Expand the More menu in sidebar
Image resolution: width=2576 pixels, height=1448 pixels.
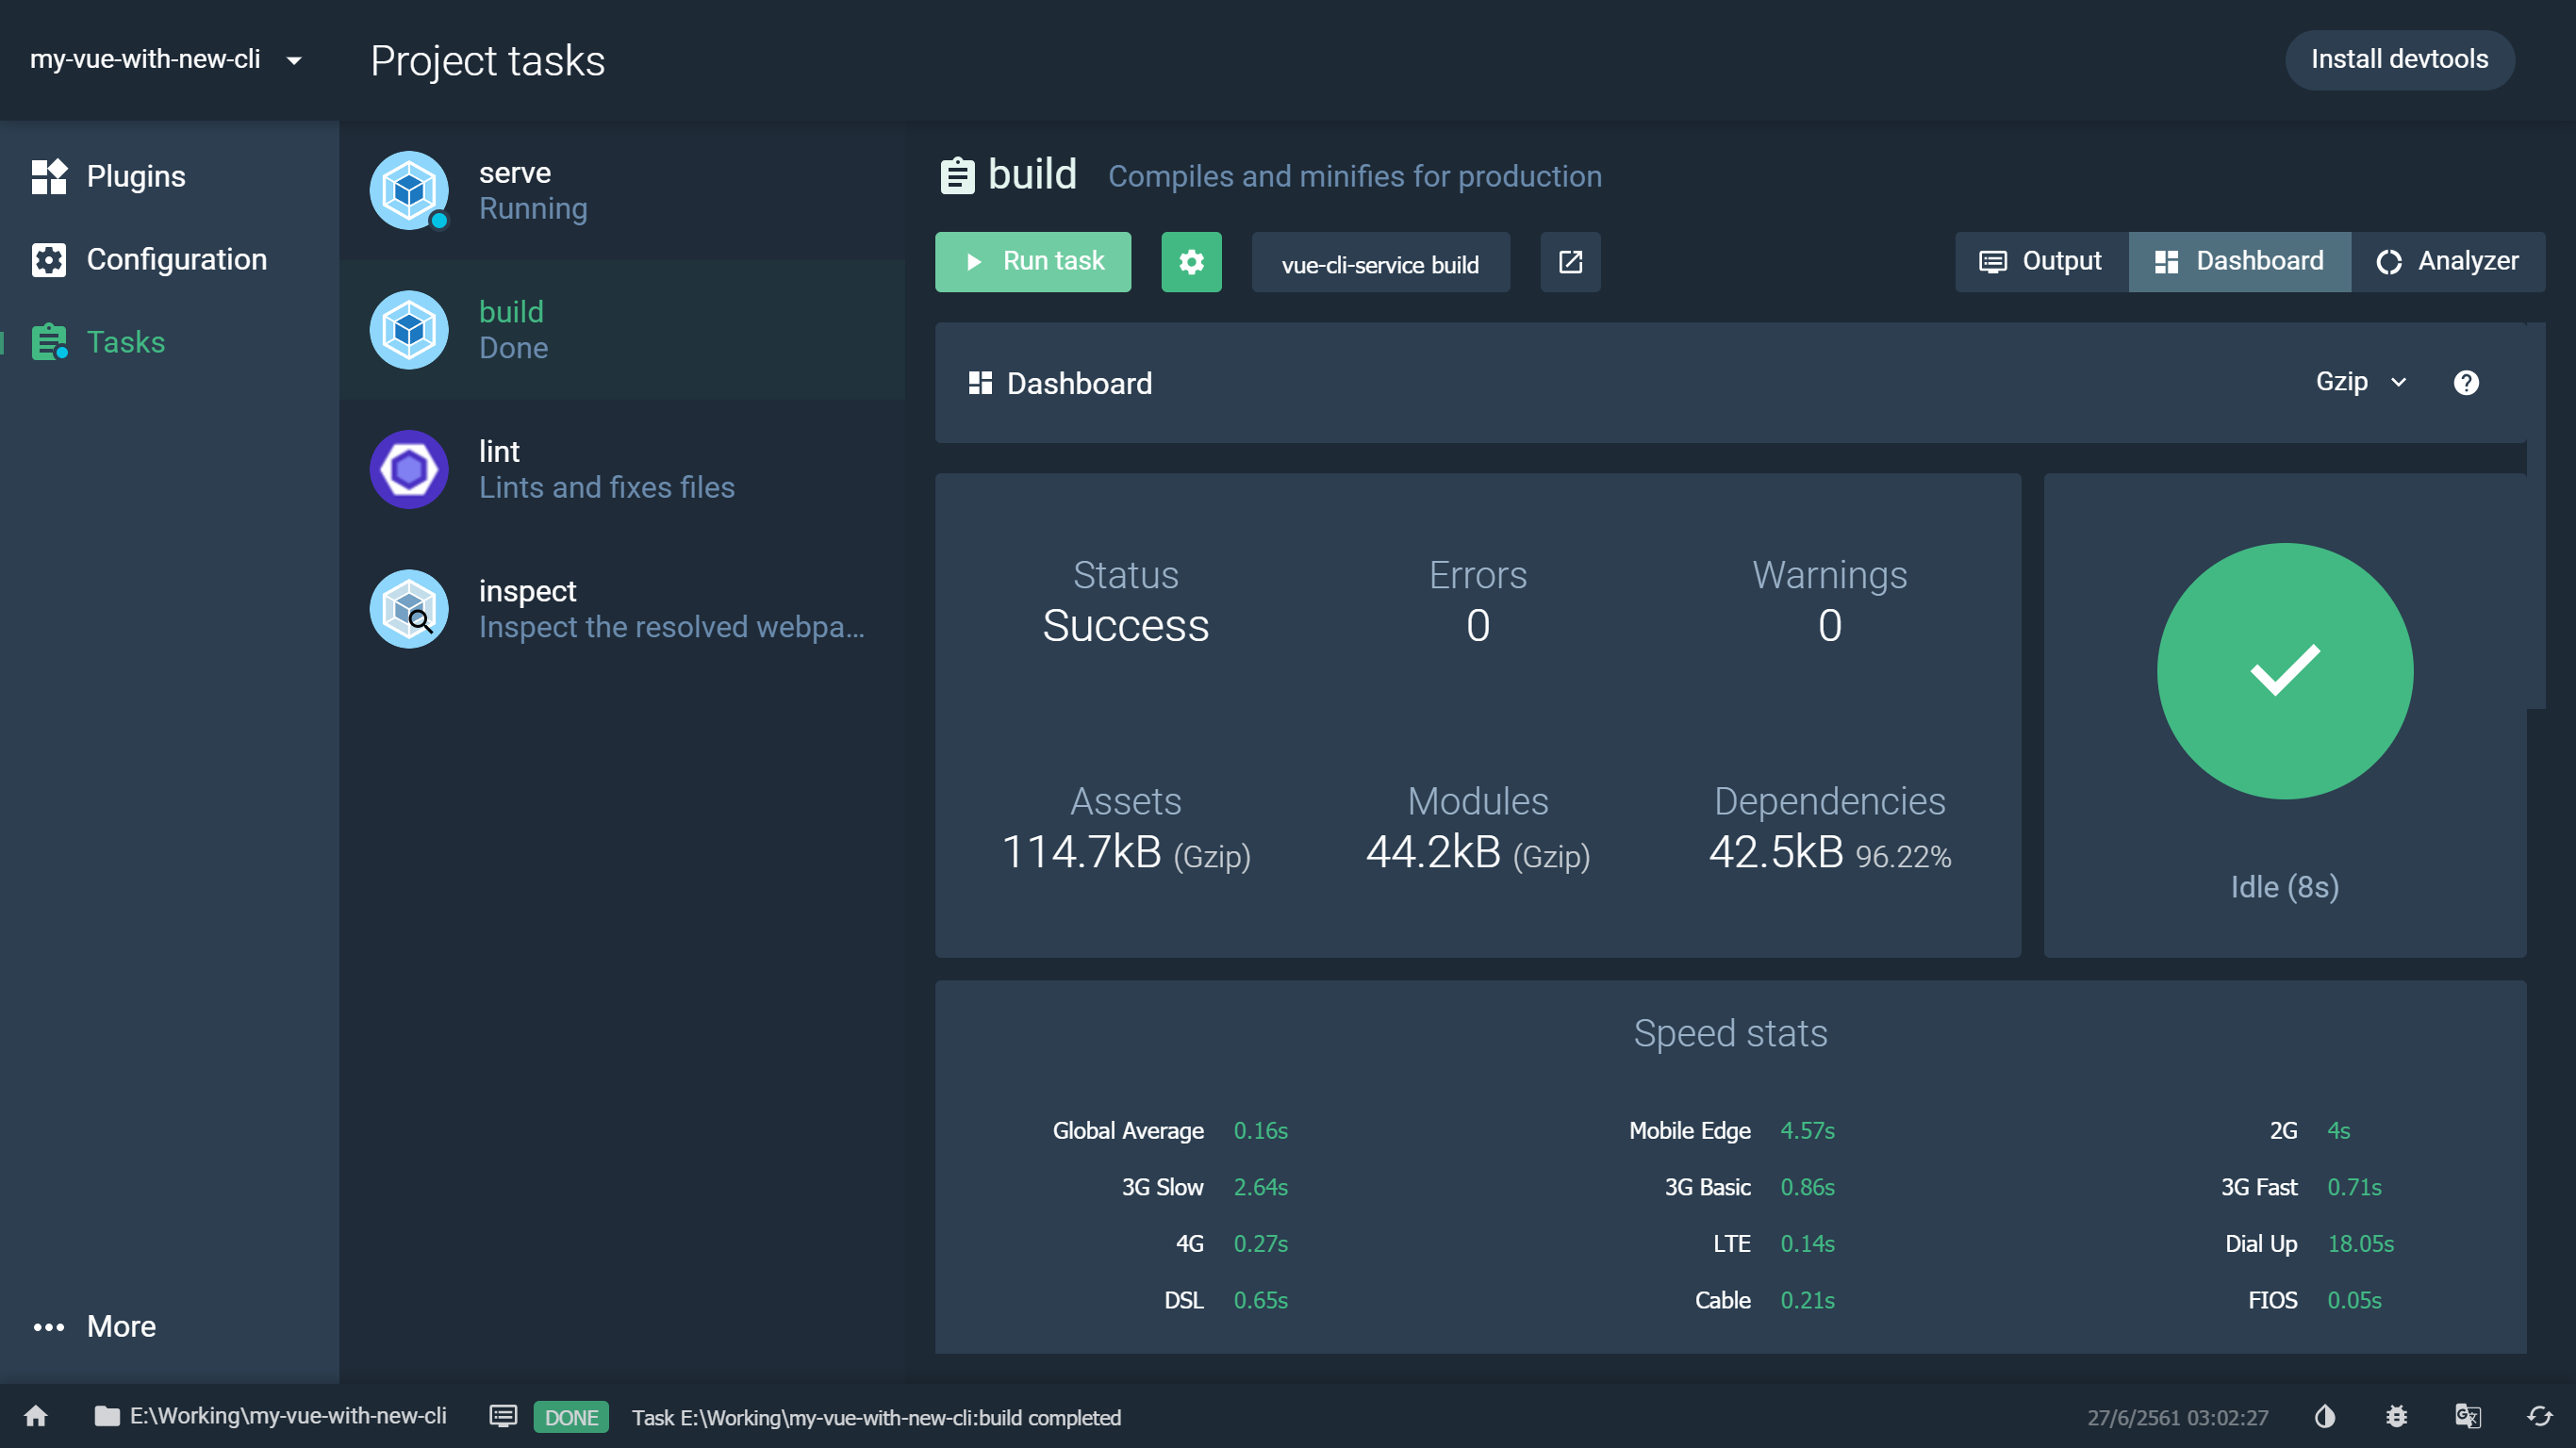(121, 1326)
